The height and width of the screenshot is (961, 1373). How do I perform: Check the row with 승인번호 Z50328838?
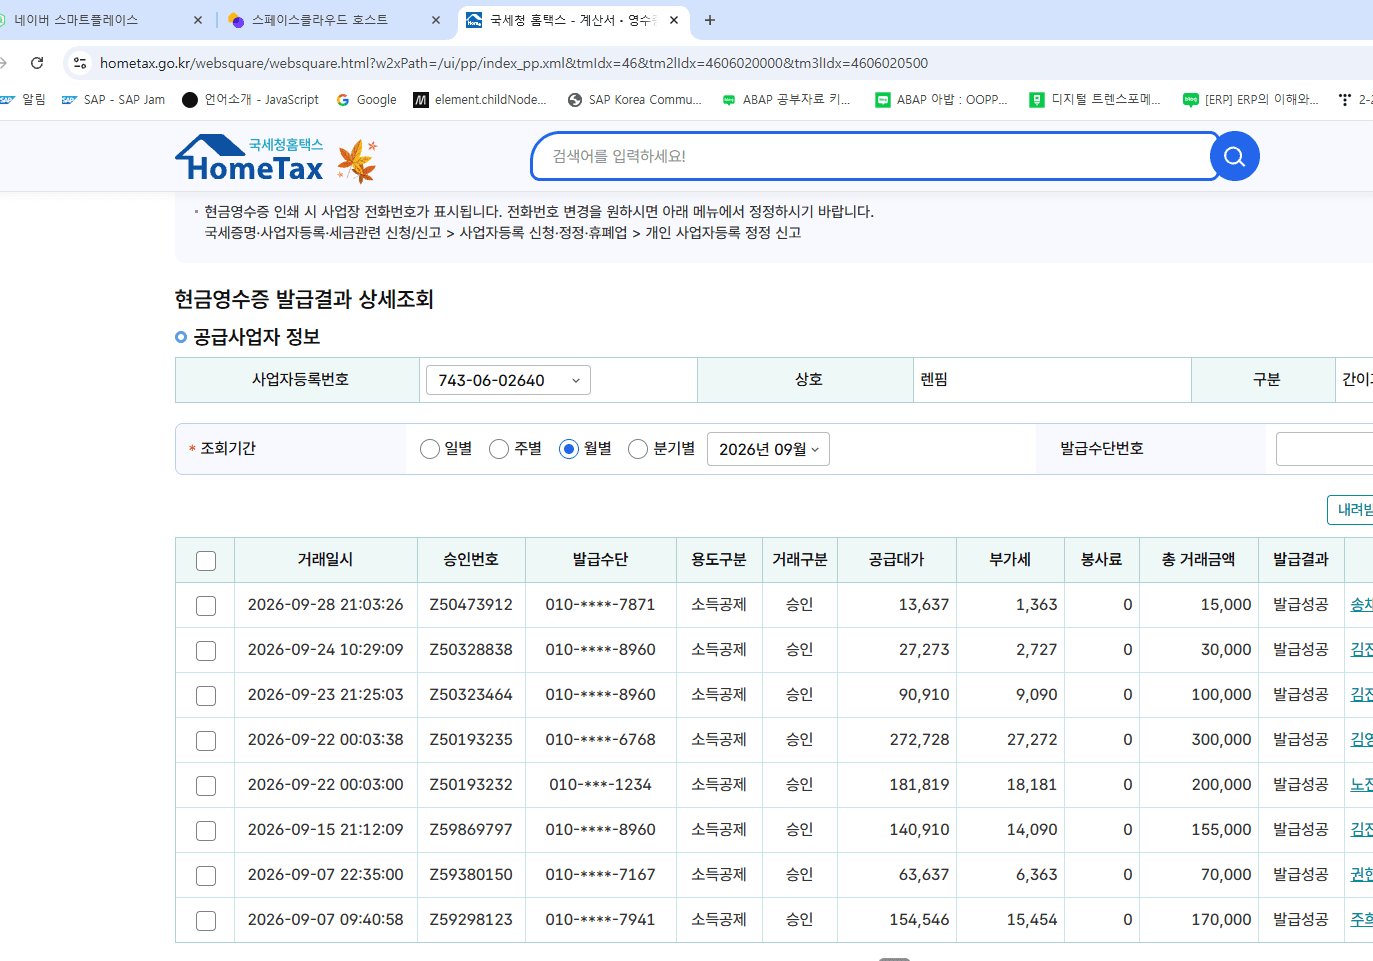(x=206, y=651)
